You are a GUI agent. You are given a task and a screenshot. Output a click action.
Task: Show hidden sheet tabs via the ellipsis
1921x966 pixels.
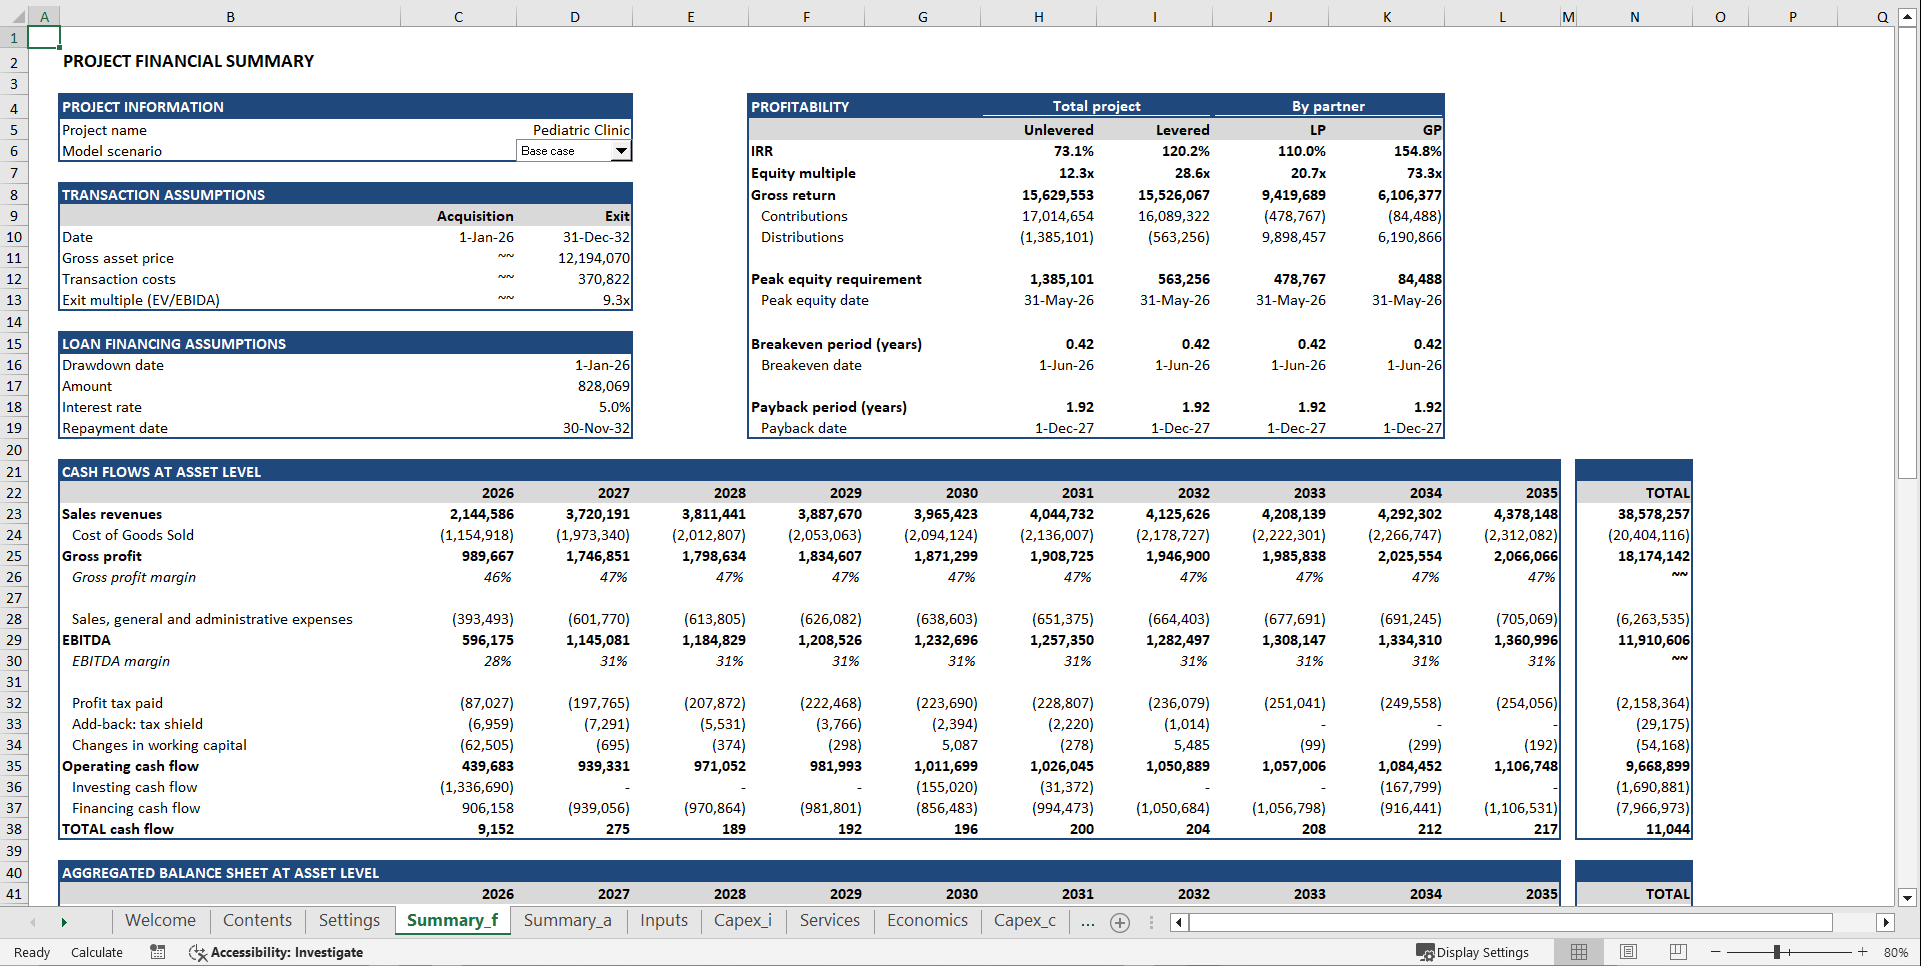pyautogui.click(x=1088, y=922)
